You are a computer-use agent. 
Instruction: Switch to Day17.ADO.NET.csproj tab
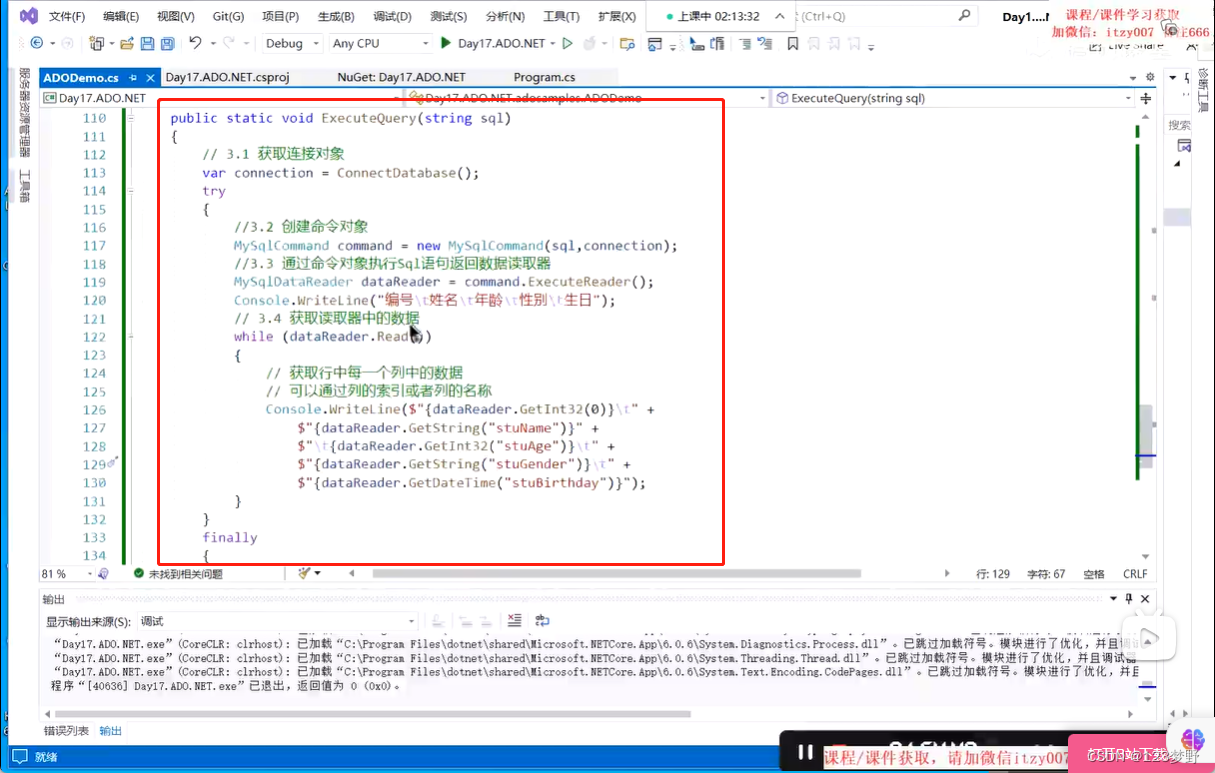[226, 77]
